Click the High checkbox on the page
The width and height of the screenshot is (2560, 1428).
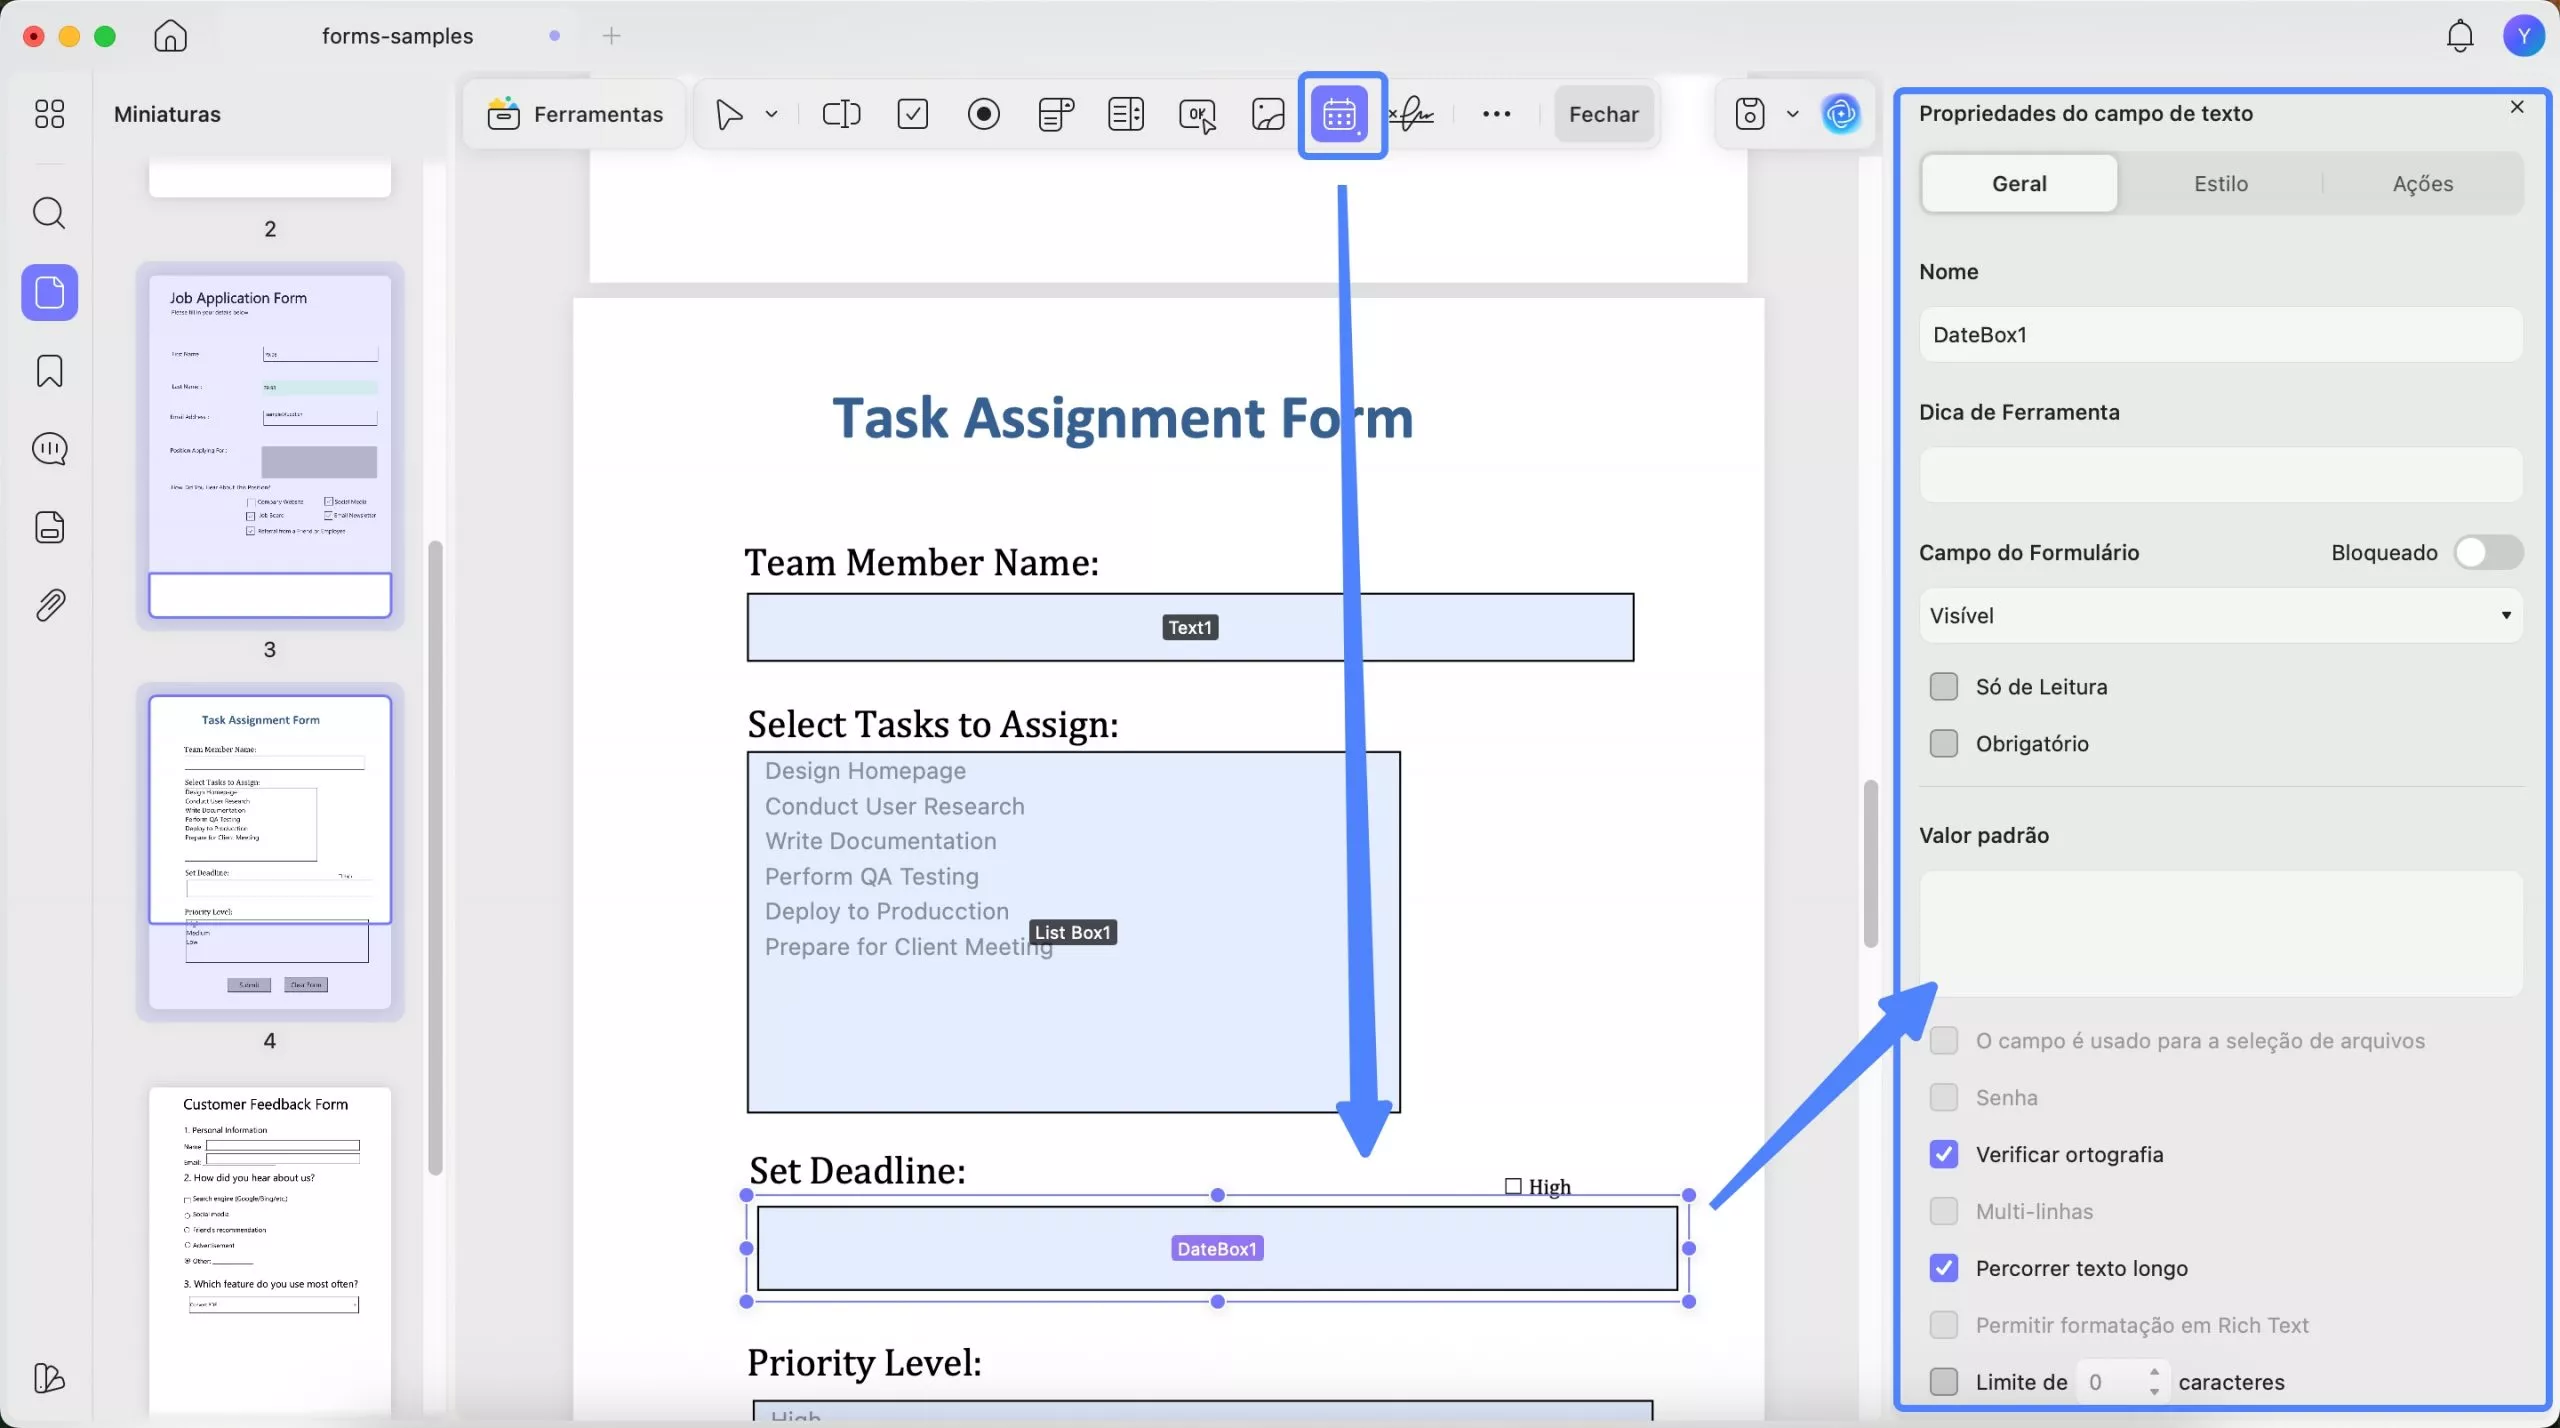[x=1513, y=1186]
